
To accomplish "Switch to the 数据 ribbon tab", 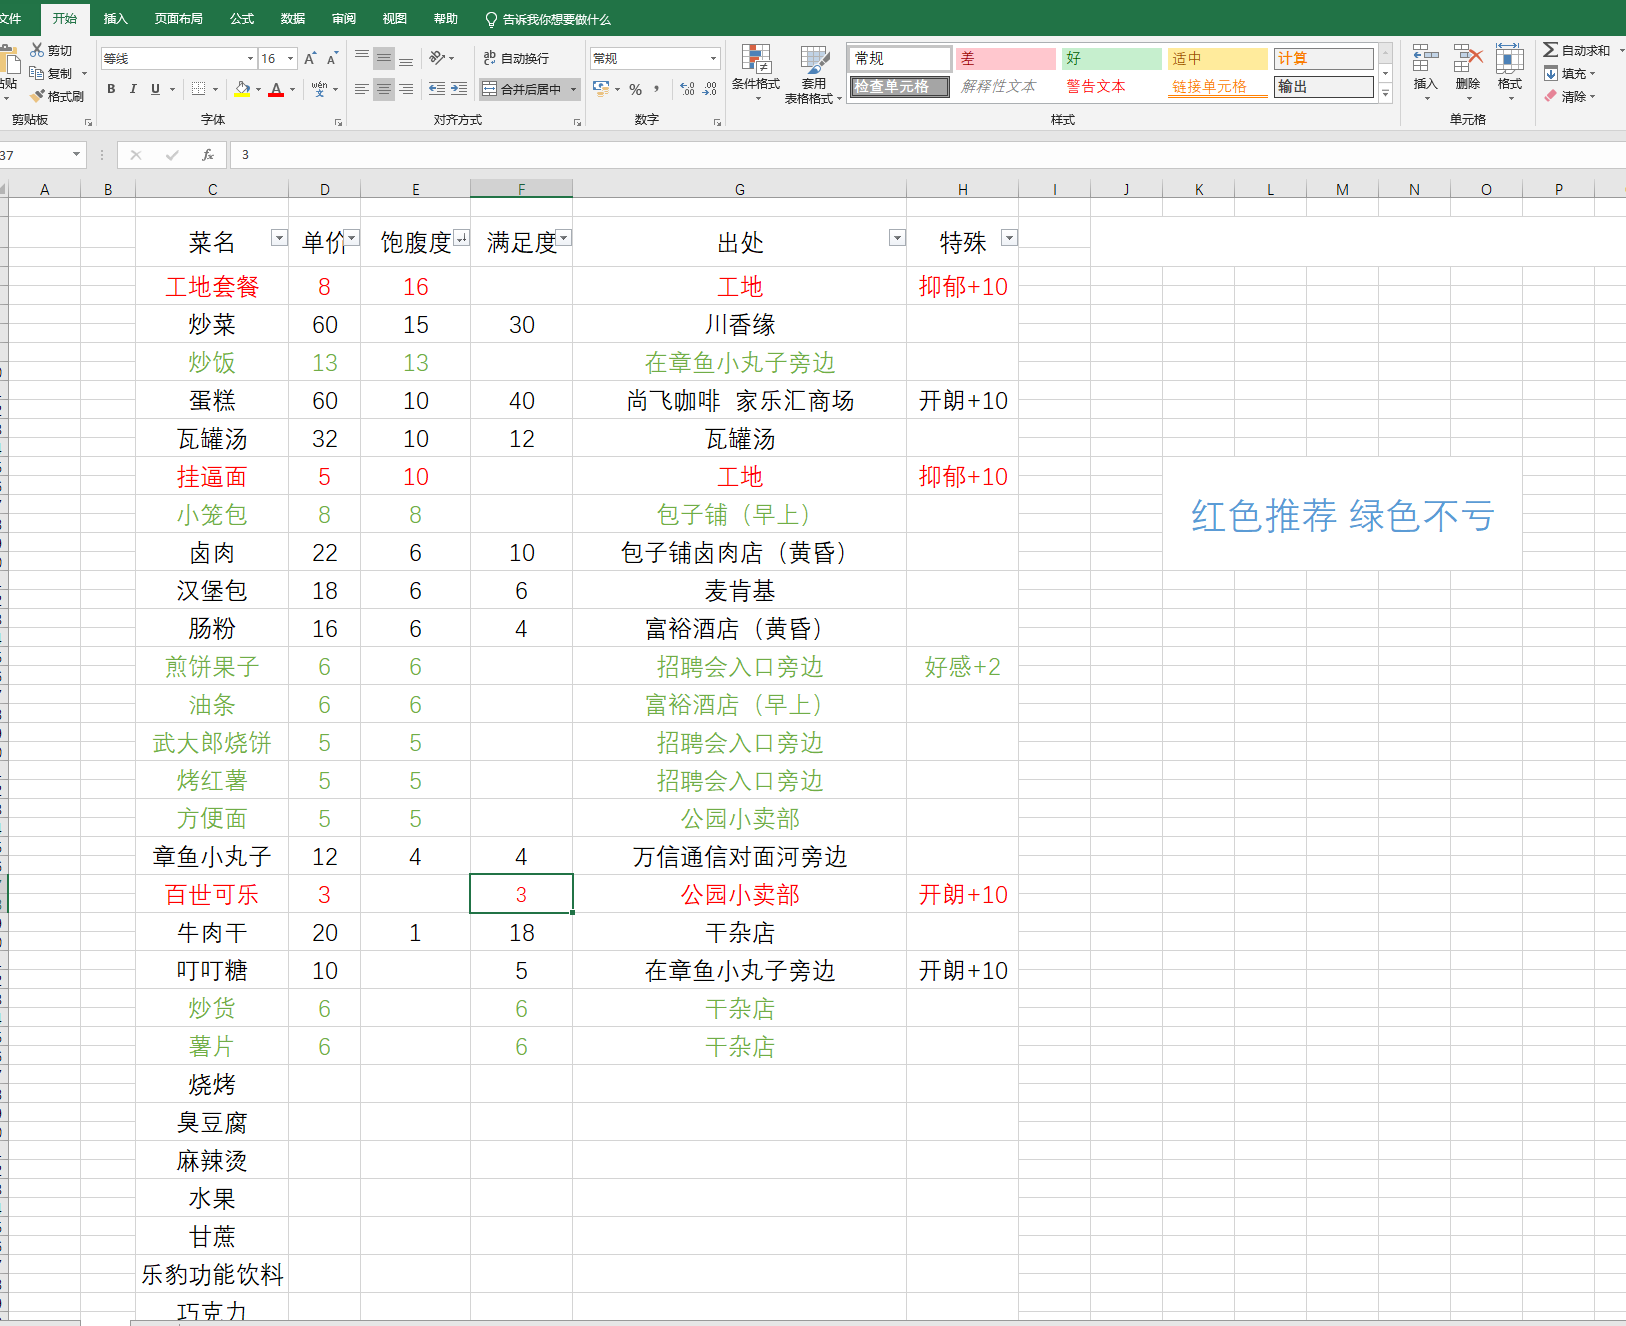I will pos(293,18).
